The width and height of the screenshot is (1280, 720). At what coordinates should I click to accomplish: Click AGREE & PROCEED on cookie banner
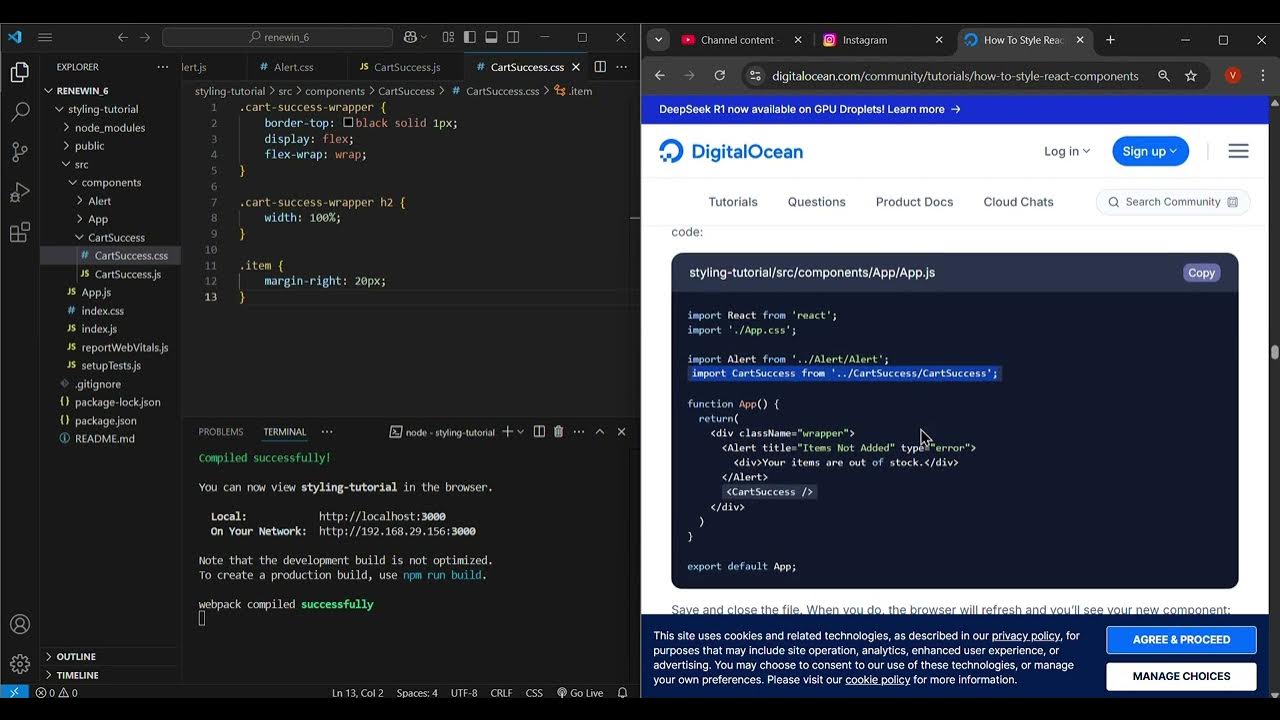click(1181, 640)
